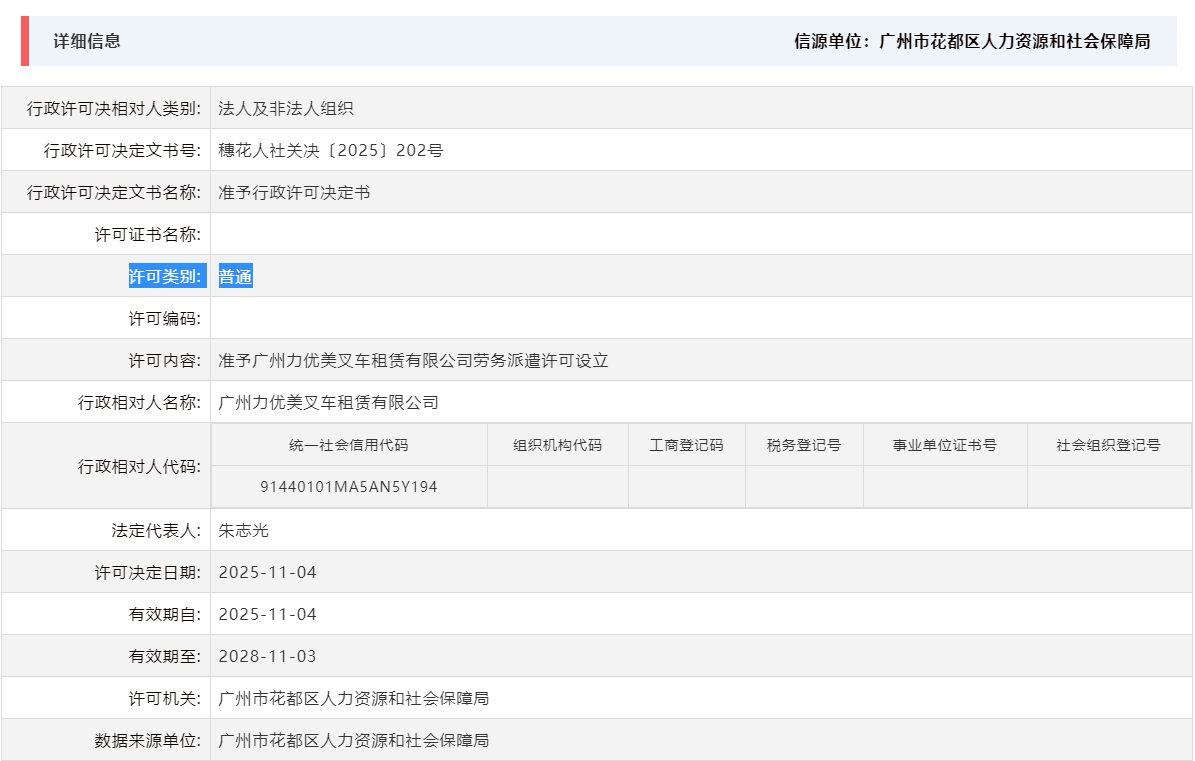Click the empty 许可证书名称 field
The image size is (1195, 761).
coord(400,233)
